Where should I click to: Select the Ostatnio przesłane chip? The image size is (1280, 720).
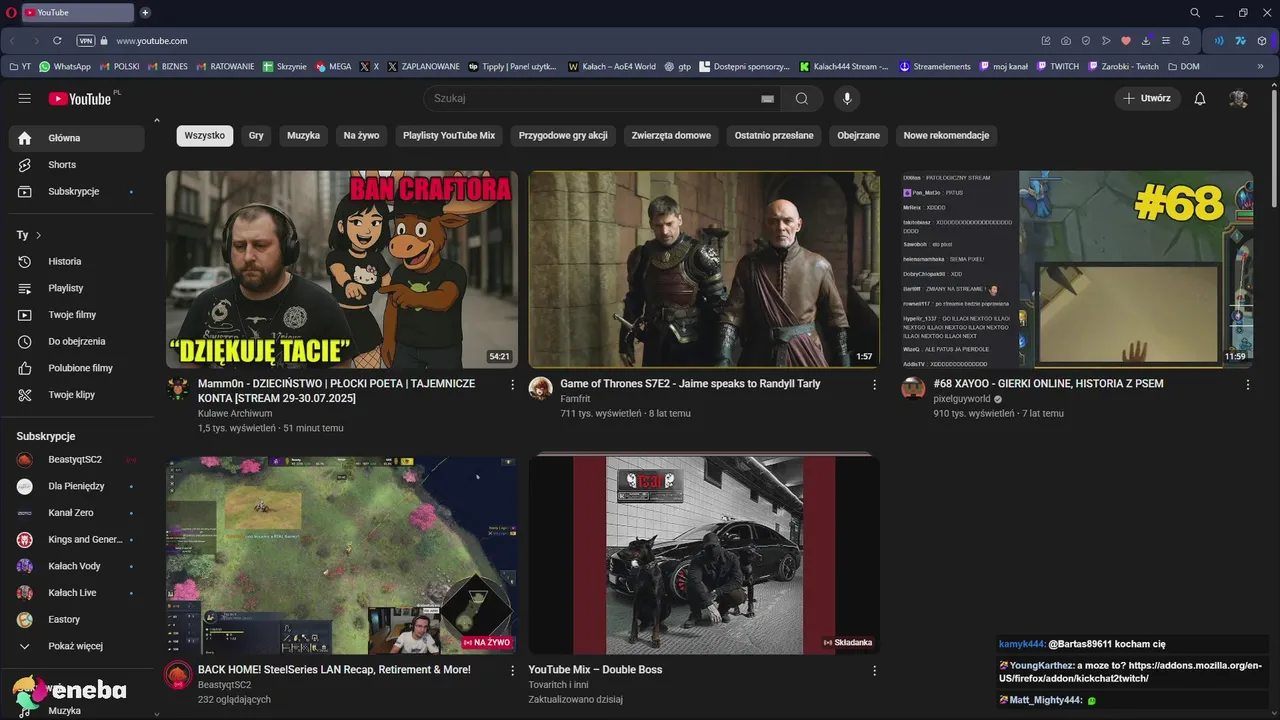[x=774, y=135]
